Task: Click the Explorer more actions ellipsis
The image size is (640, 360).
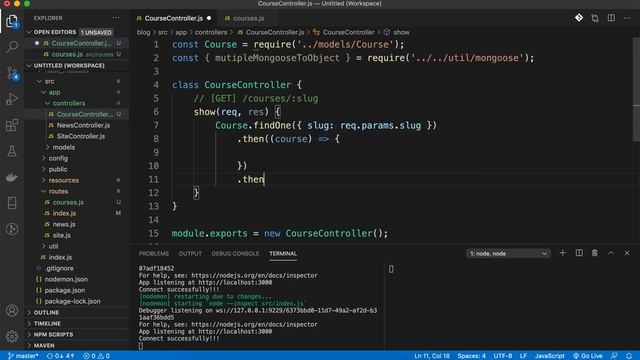Action: click(x=116, y=18)
